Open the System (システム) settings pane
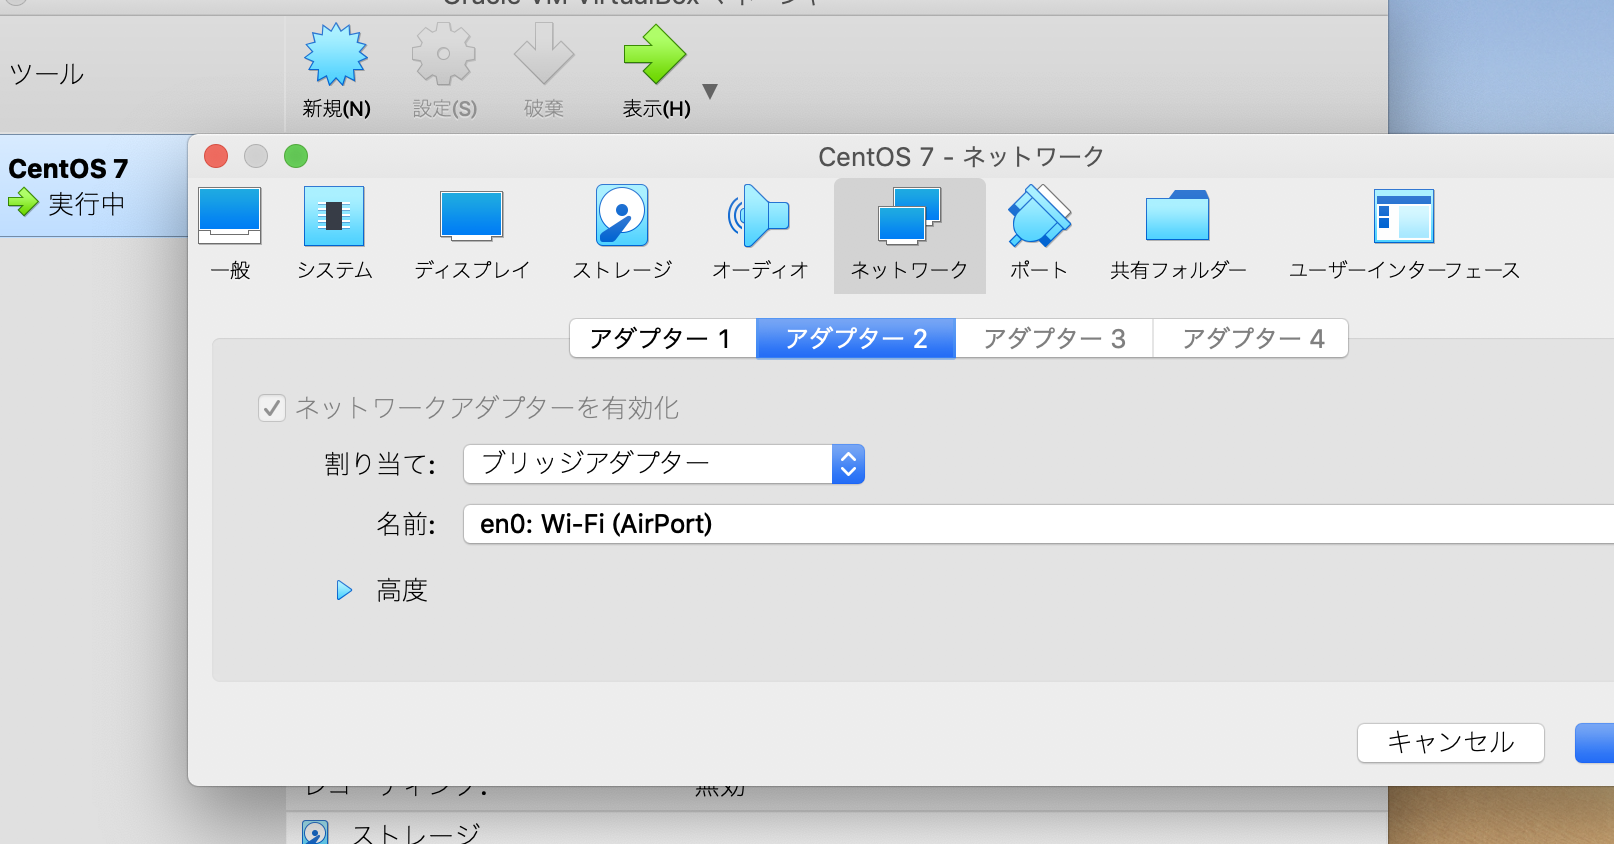The image size is (1614, 844). point(334,235)
